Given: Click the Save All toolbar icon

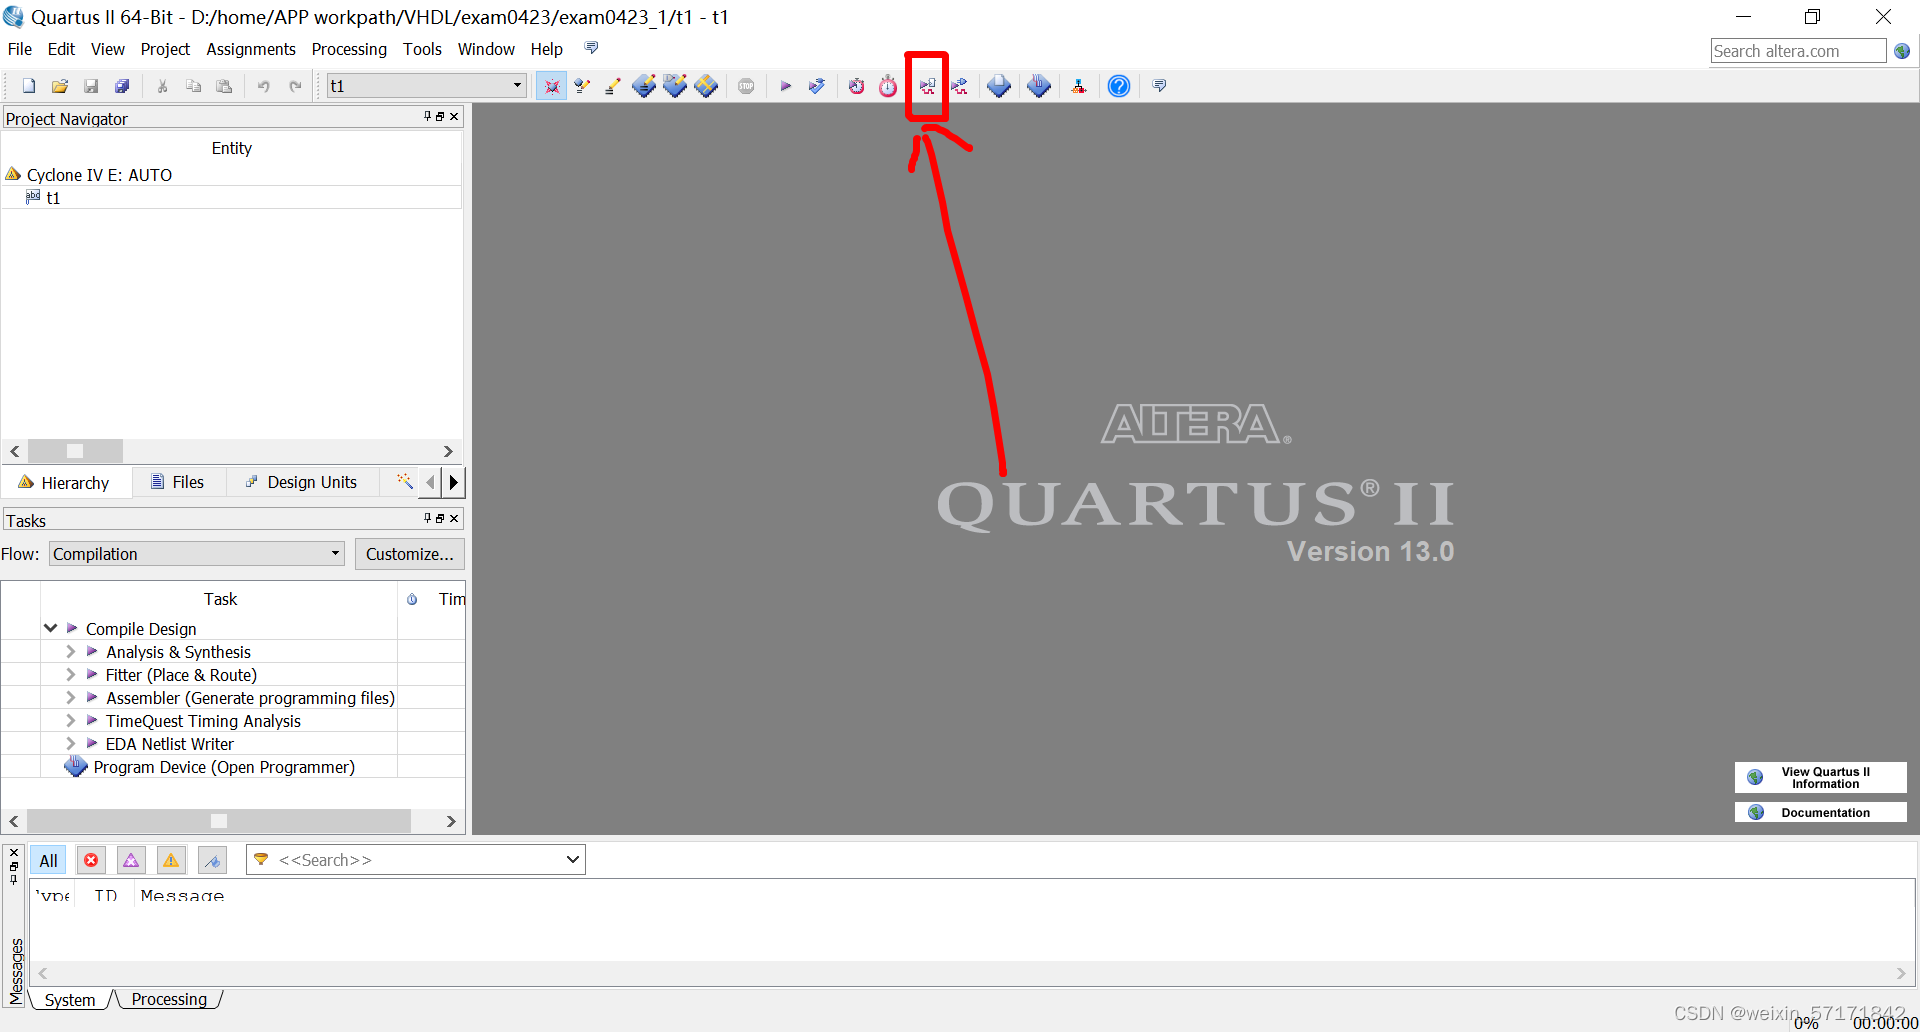Looking at the screenshot, I should click(122, 86).
